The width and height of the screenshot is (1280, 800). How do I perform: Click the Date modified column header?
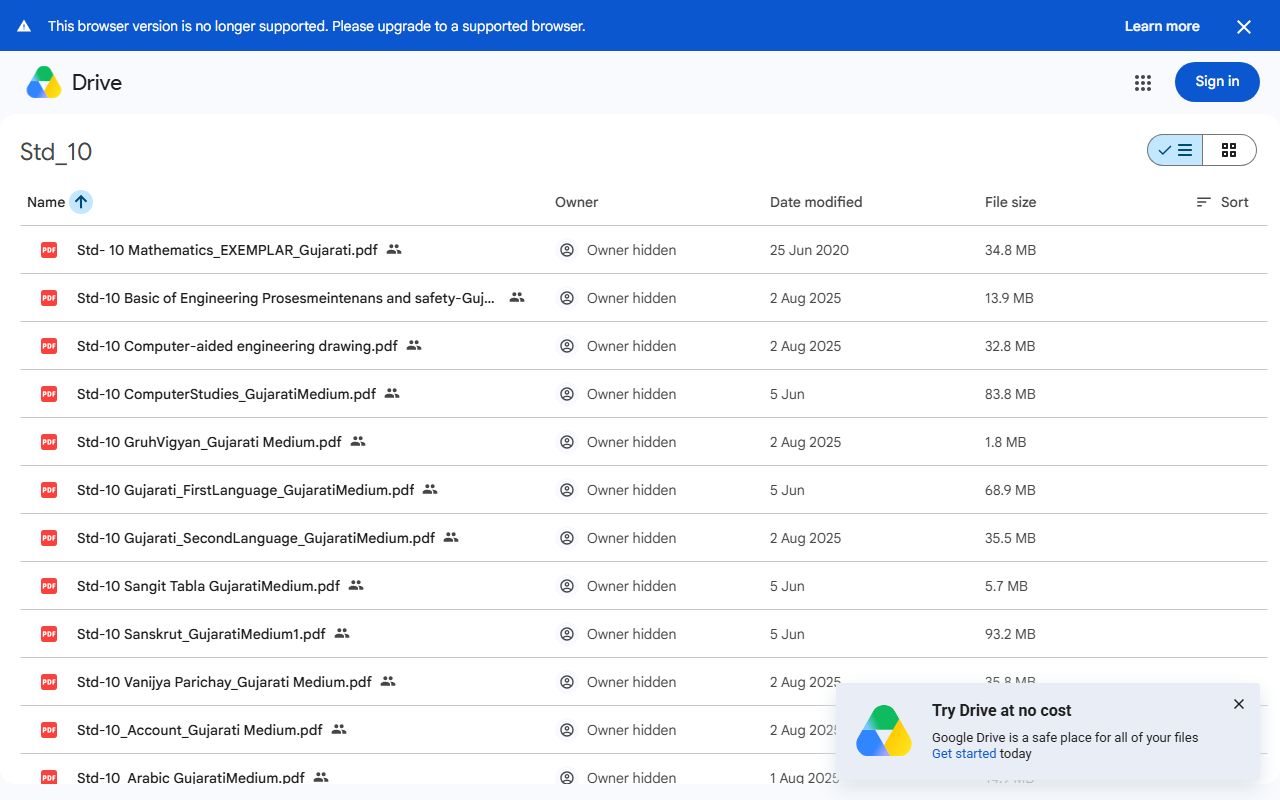click(816, 202)
